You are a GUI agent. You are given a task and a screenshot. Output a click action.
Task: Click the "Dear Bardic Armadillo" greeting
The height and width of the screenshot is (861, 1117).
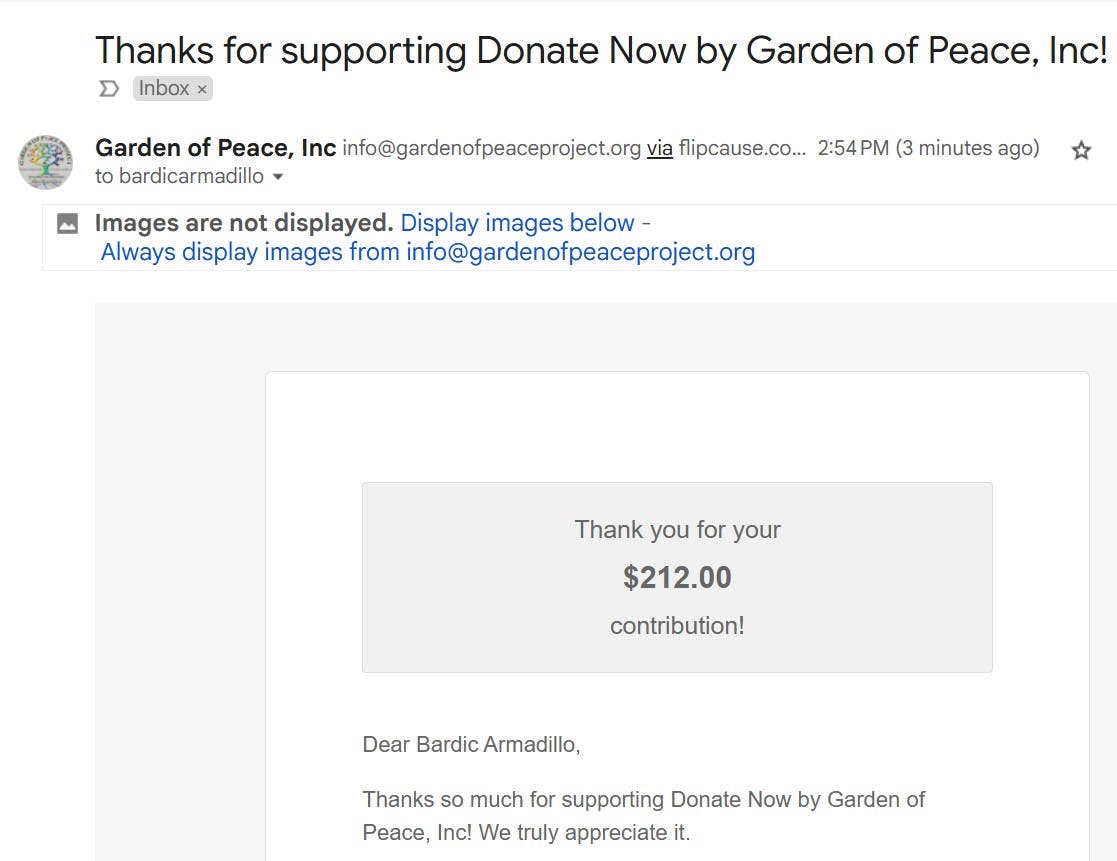pyautogui.click(x=471, y=745)
